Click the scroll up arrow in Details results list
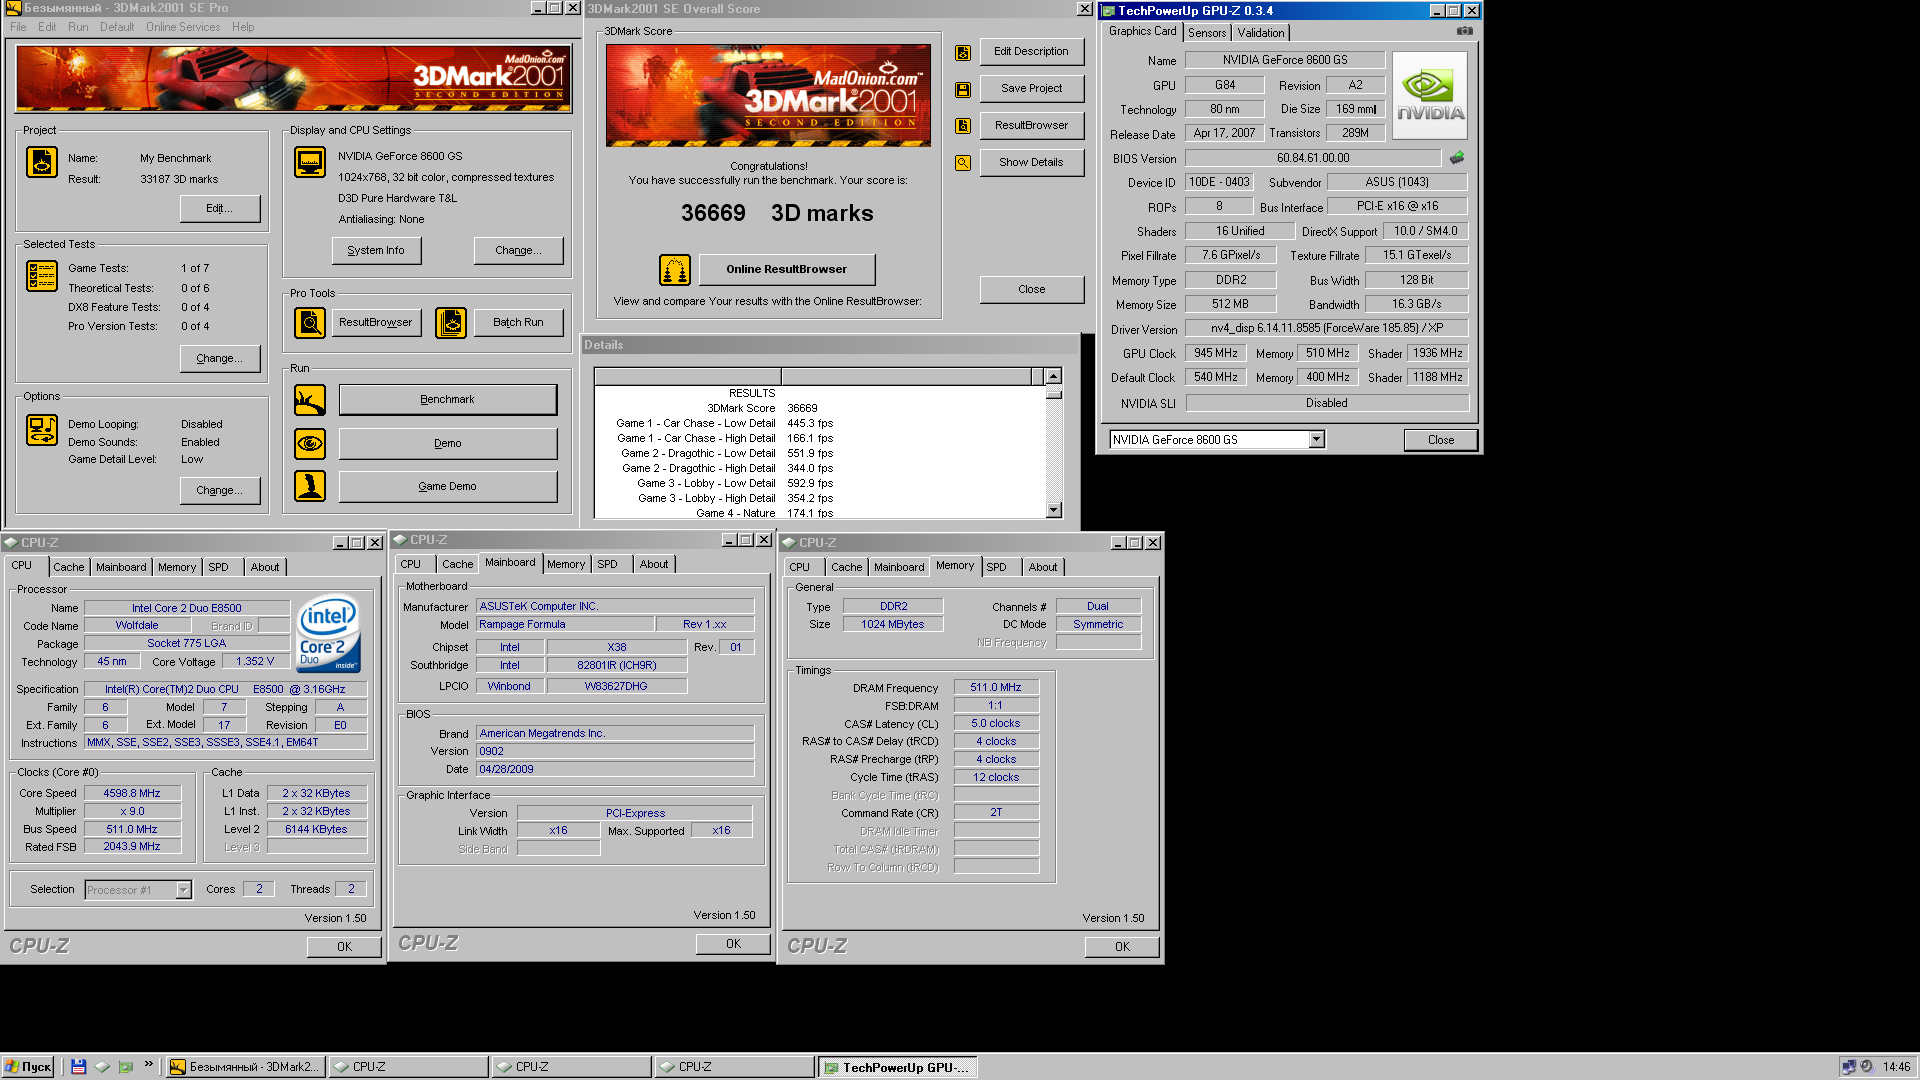The height and width of the screenshot is (1080, 1920). pyautogui.click(x=1053, y=376)
